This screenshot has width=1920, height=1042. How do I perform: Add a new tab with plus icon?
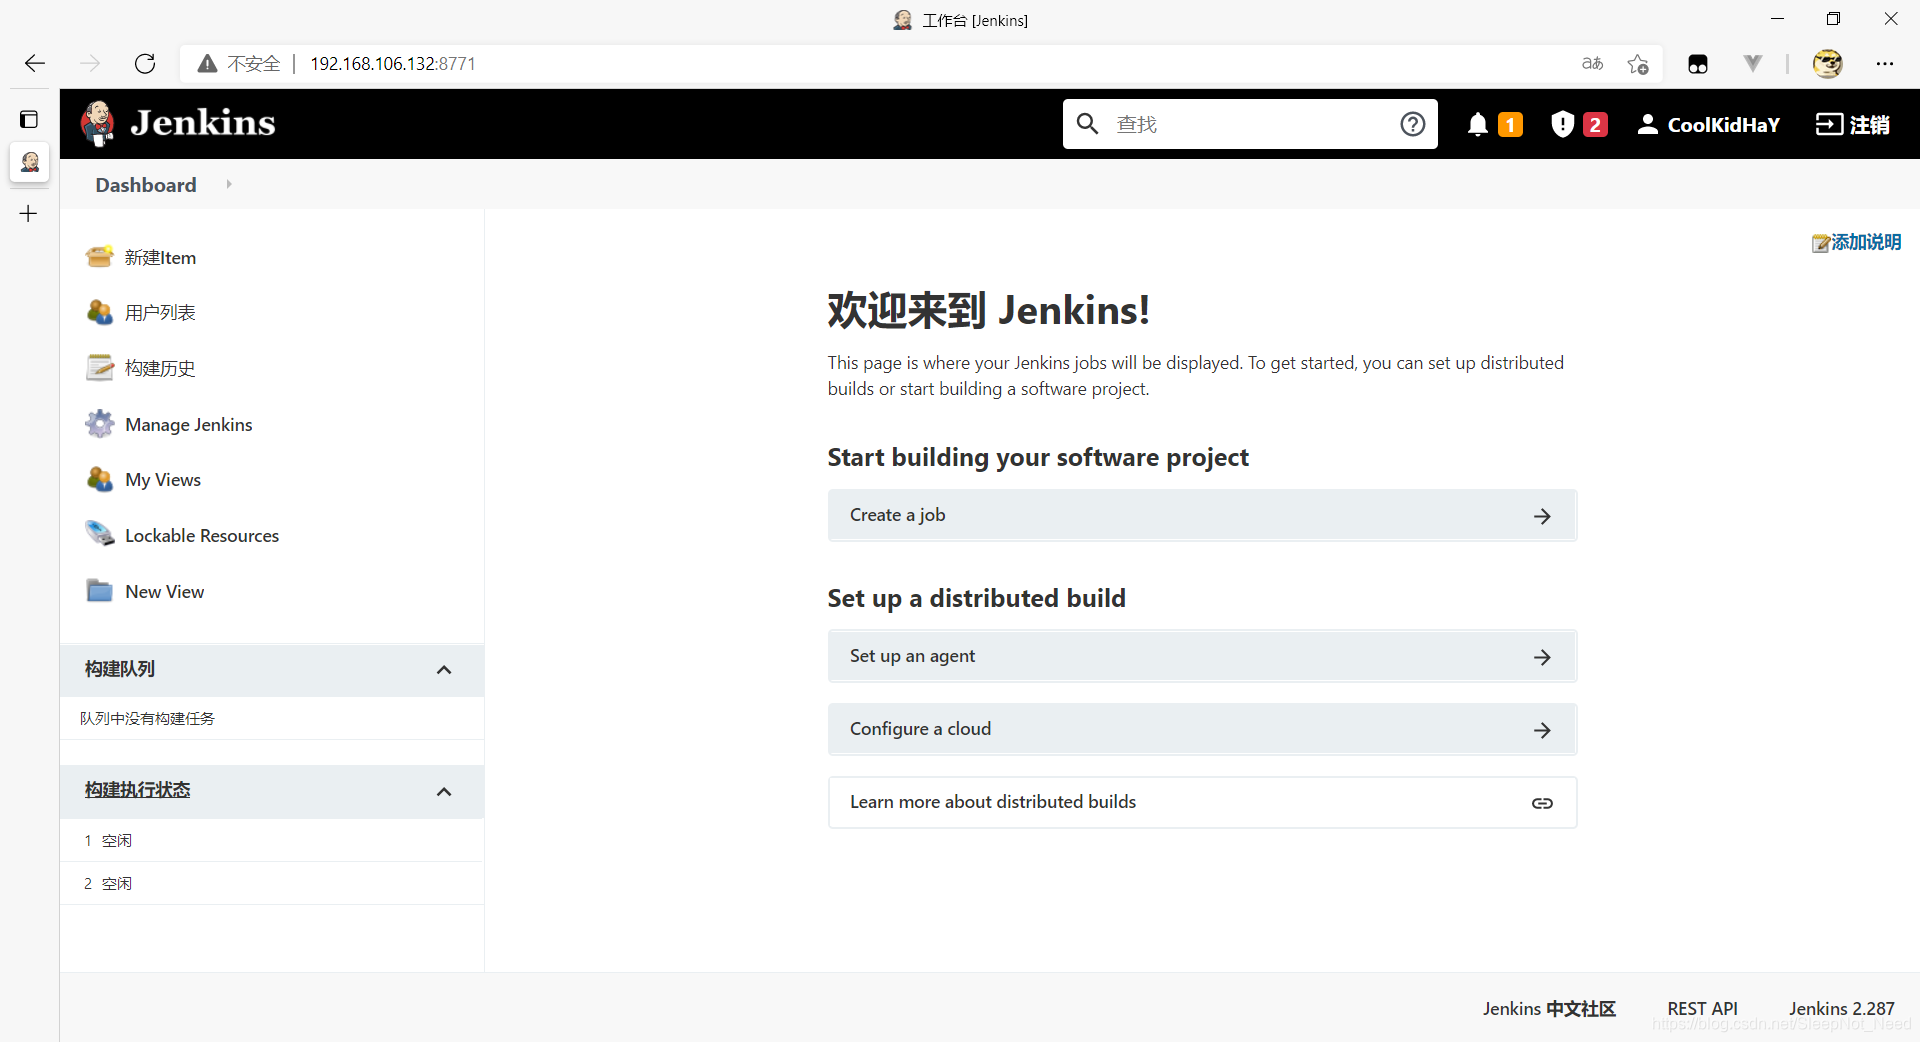pos(29,213)
